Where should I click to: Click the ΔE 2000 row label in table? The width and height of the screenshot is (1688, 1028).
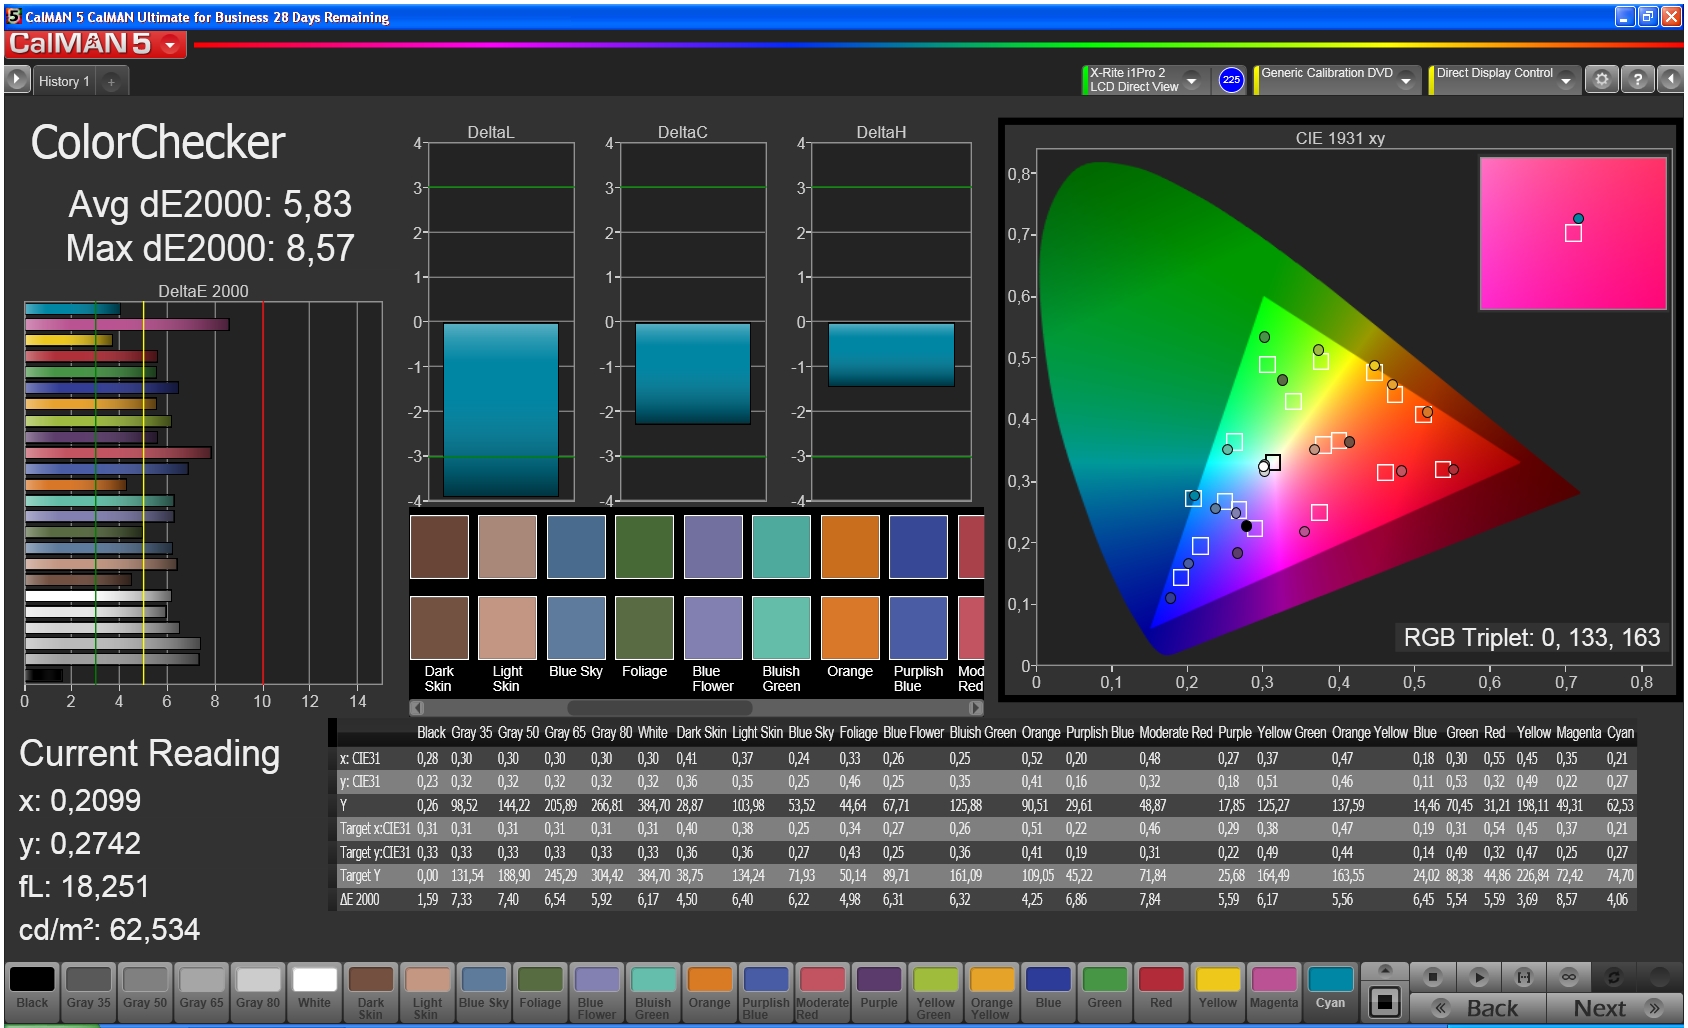(359, 899)
